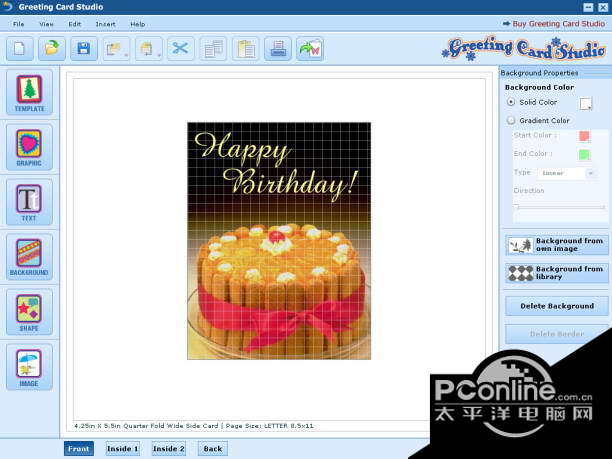Open an existing card file from the toolbar
The height and width of the screenshot is (459, 612).
pos(52,49)
